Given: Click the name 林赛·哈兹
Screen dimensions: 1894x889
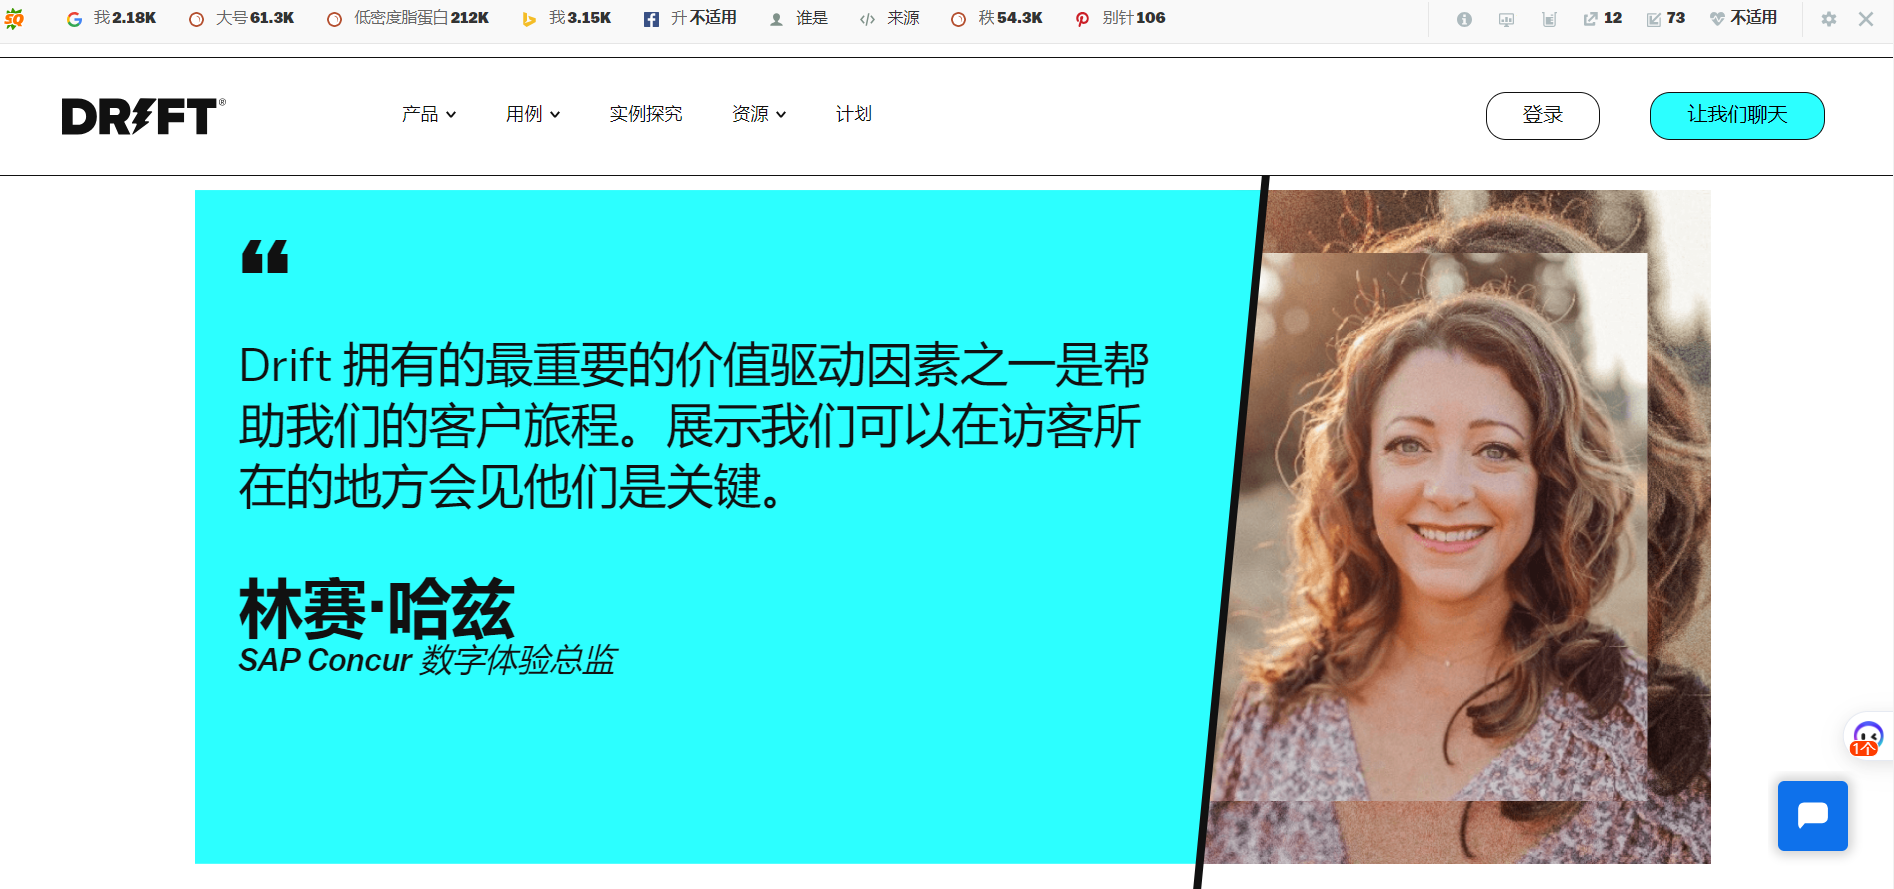Looking at the screenshot, I should click(377, 609).
